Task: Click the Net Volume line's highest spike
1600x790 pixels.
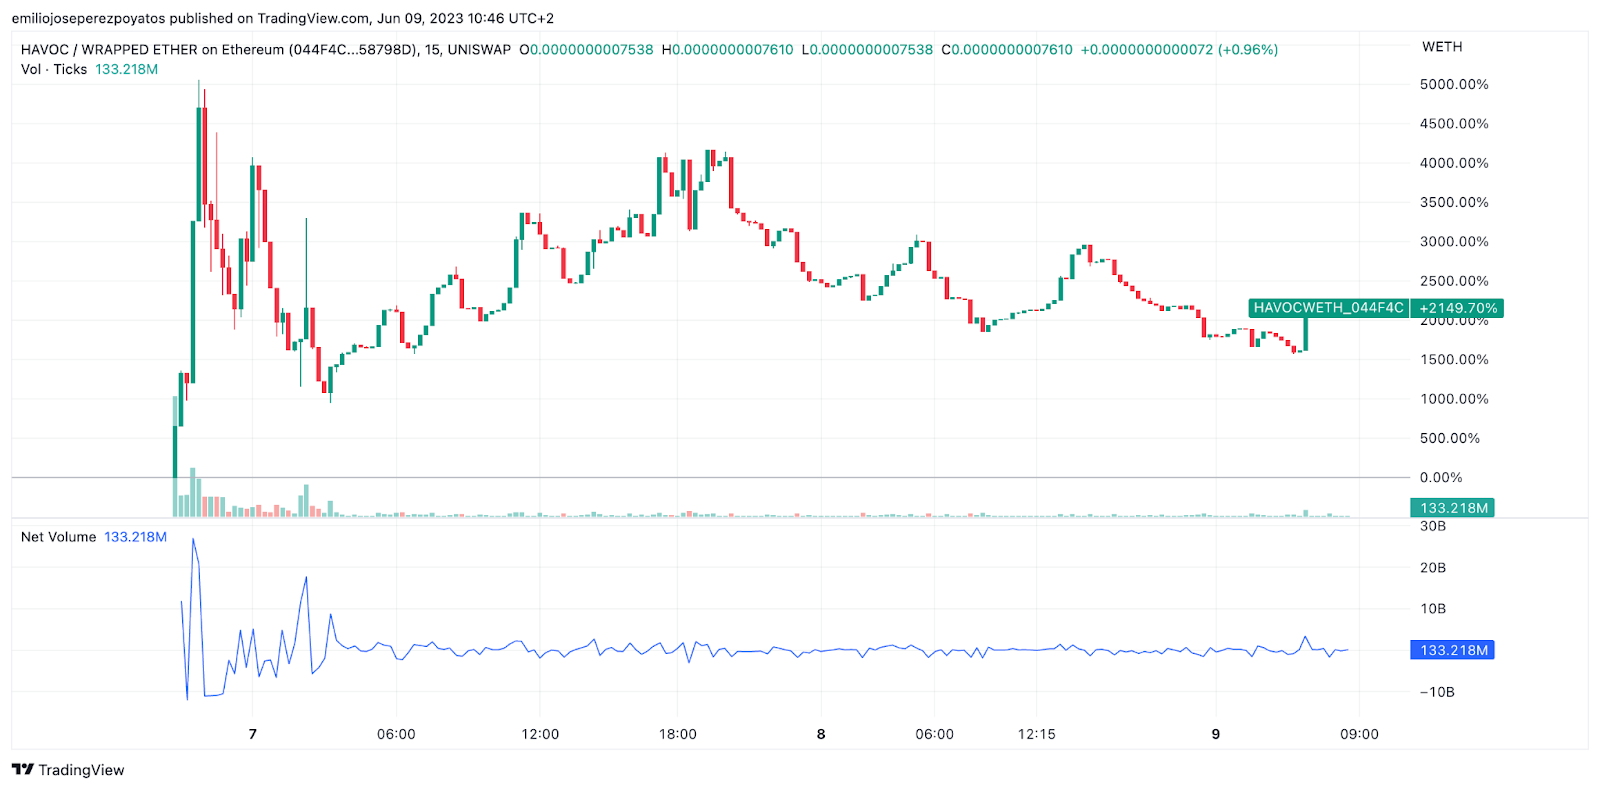Action: pyautogui.click(x=193, y=541)
